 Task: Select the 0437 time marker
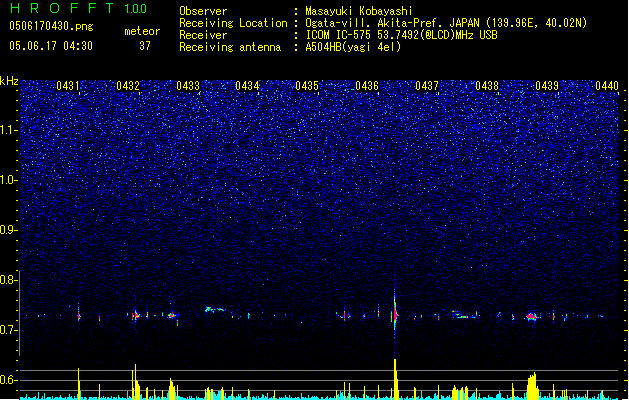tap(427, 86)
